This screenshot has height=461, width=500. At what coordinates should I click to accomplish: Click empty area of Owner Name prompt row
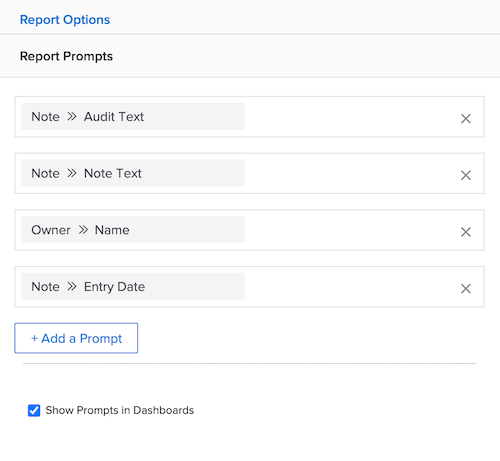click(350, 230)
